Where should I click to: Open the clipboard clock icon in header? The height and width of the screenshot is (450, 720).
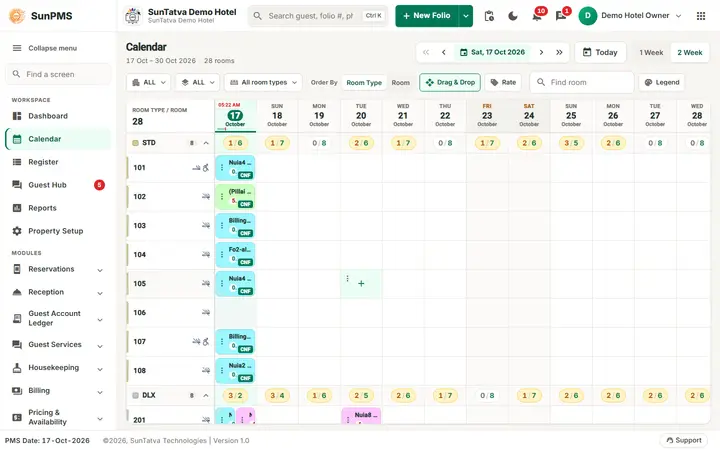point(489,16)
